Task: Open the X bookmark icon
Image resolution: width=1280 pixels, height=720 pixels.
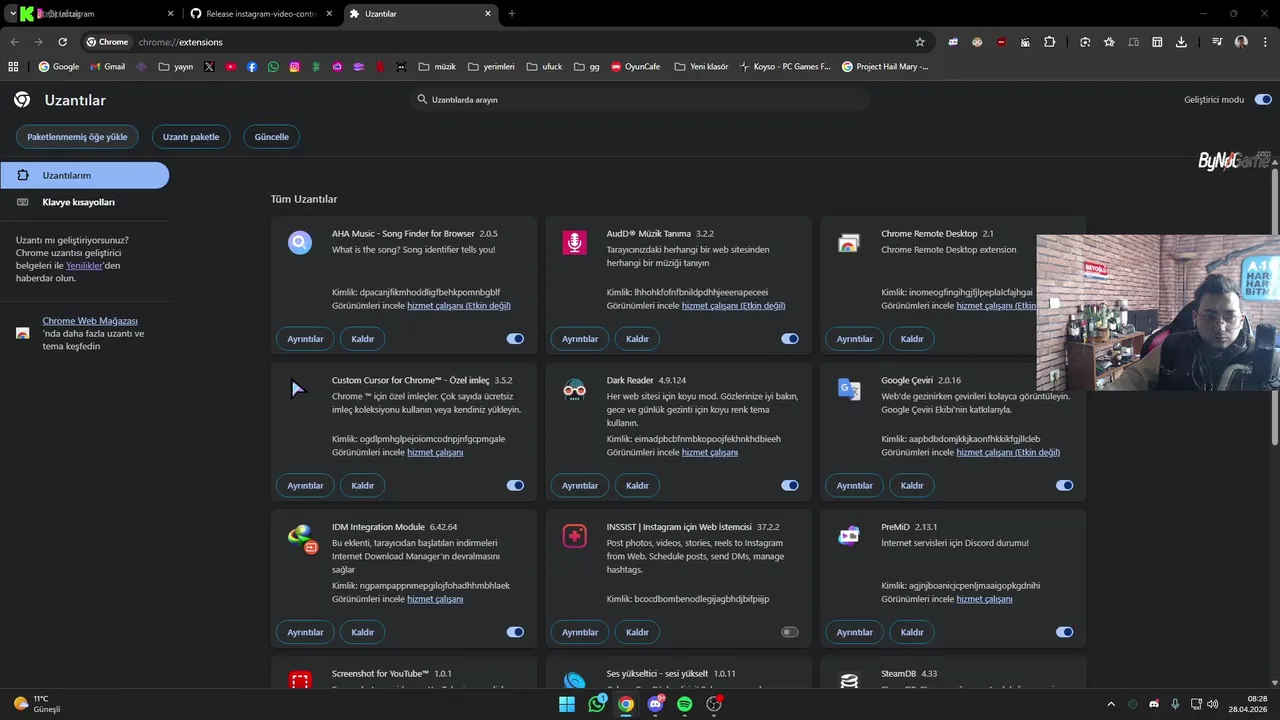Action: 209,67
